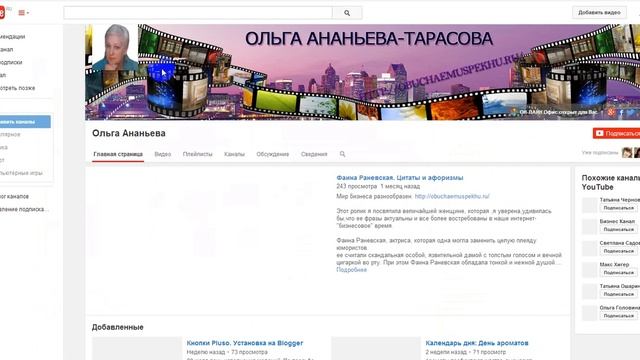Open the Компьютерные игры sidebar category

[x=21, y=173]
